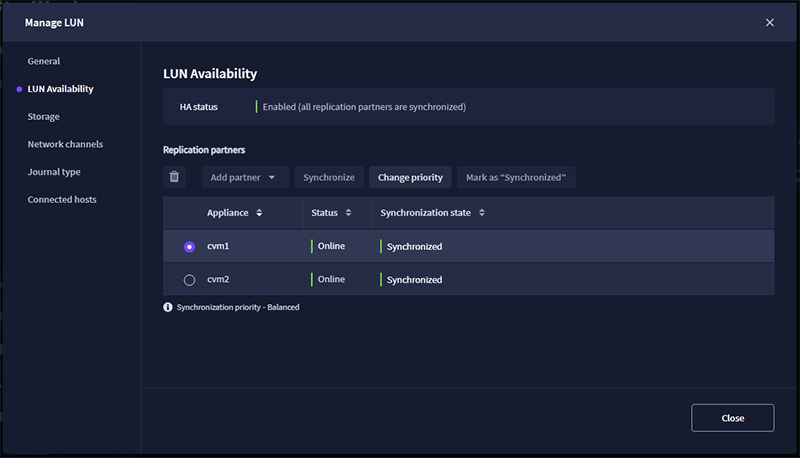Viewport: 800px width, 458px height.
Task: Click the Change priority button
Action: pos(410,177)
